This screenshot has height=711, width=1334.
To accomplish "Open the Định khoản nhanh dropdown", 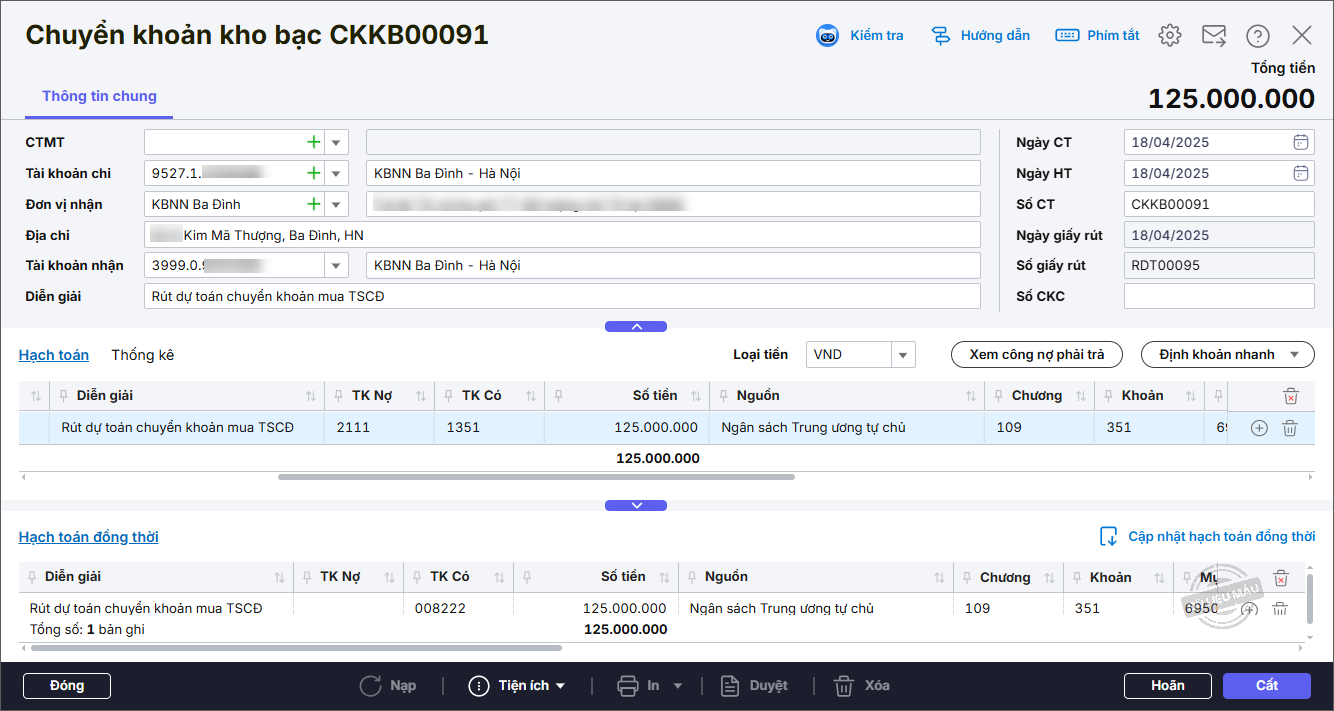I will click(x=1227, y=355).
